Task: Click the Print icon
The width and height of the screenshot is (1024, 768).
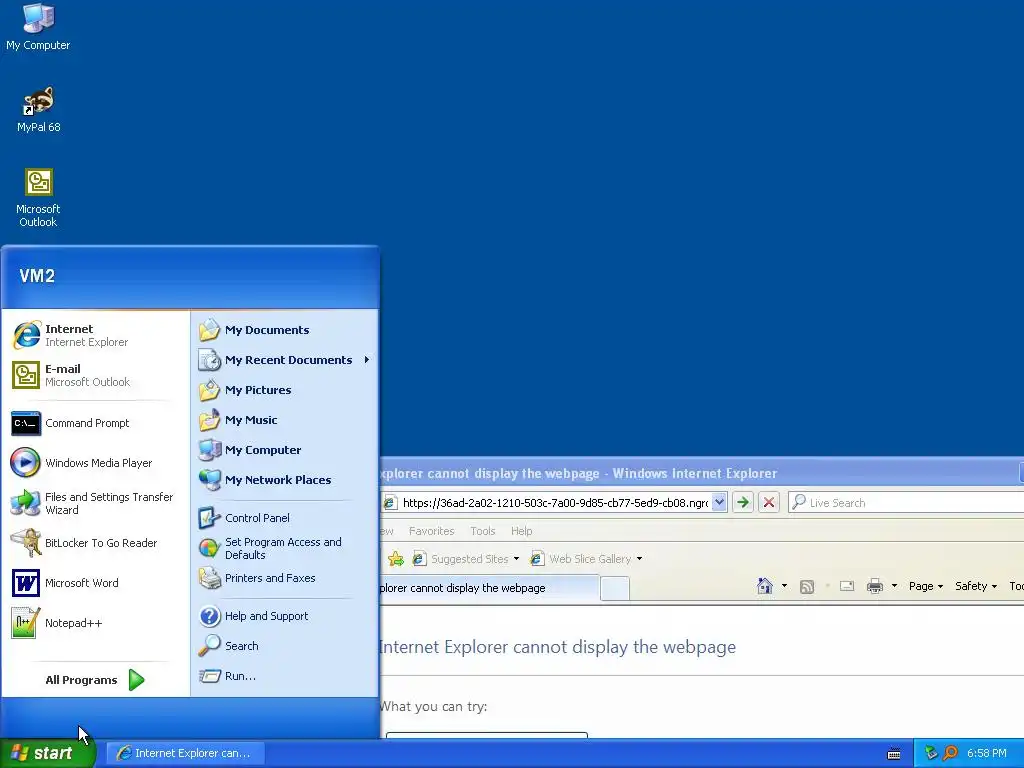Action: [x=874, y=586]
